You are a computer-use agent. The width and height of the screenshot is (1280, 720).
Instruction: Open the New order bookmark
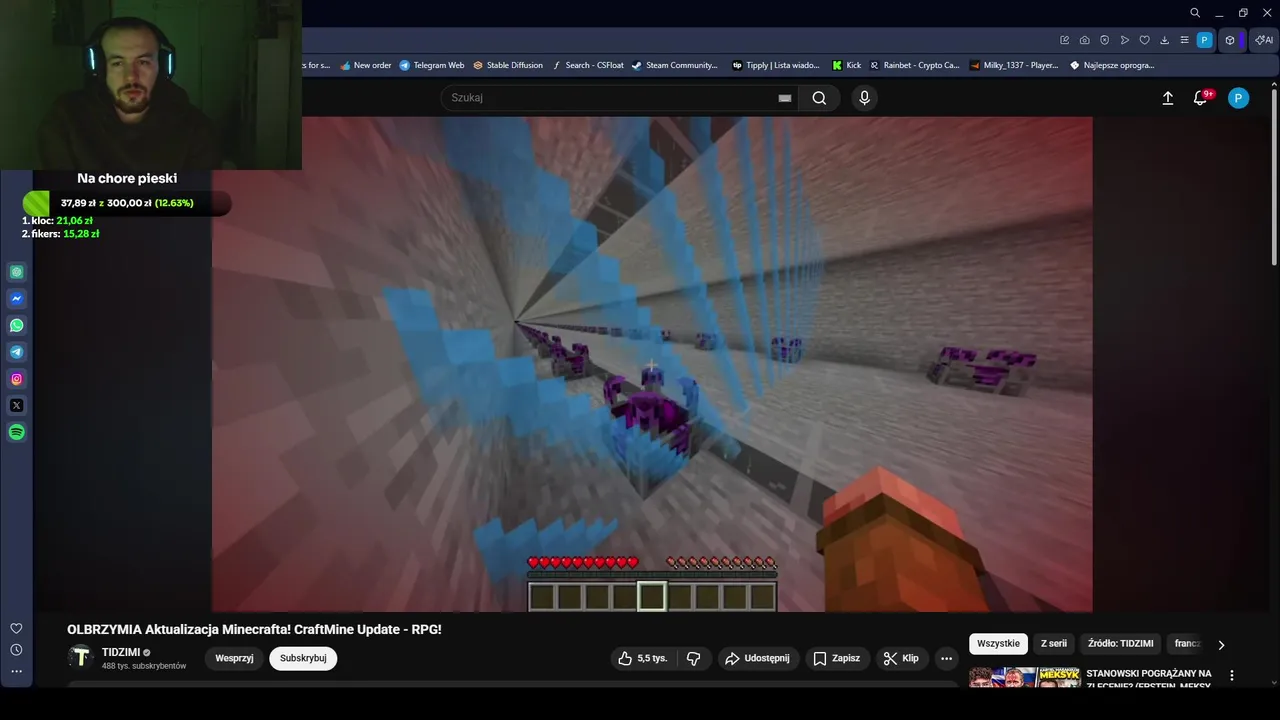pos(366,65)
